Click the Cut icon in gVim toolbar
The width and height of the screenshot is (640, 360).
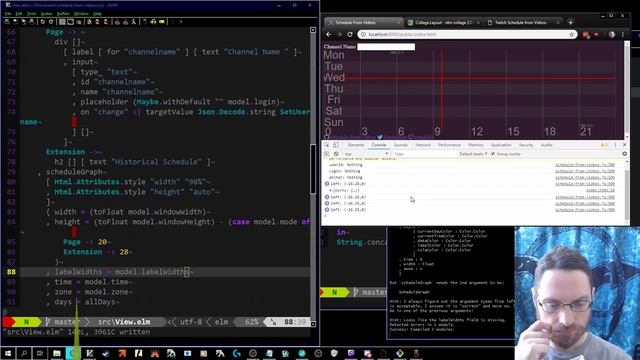pos(62,22)
